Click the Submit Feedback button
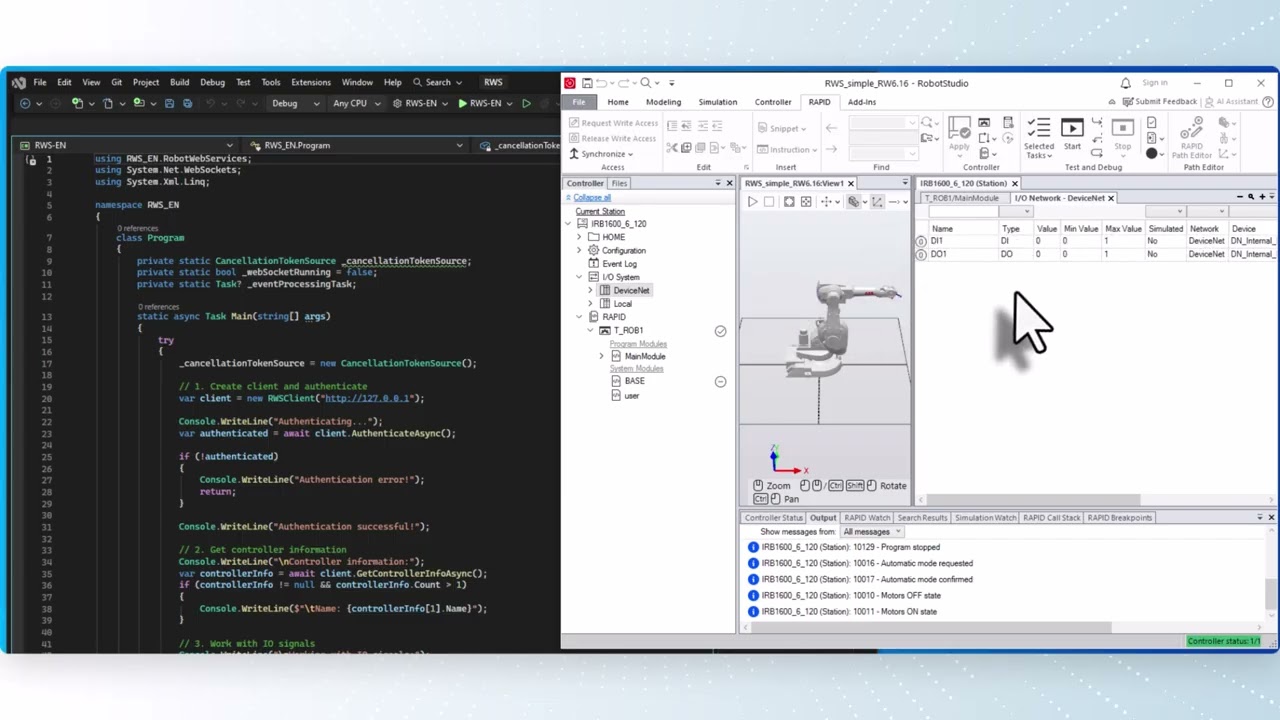The image size is (1280, 720). tap(1159, 102)
